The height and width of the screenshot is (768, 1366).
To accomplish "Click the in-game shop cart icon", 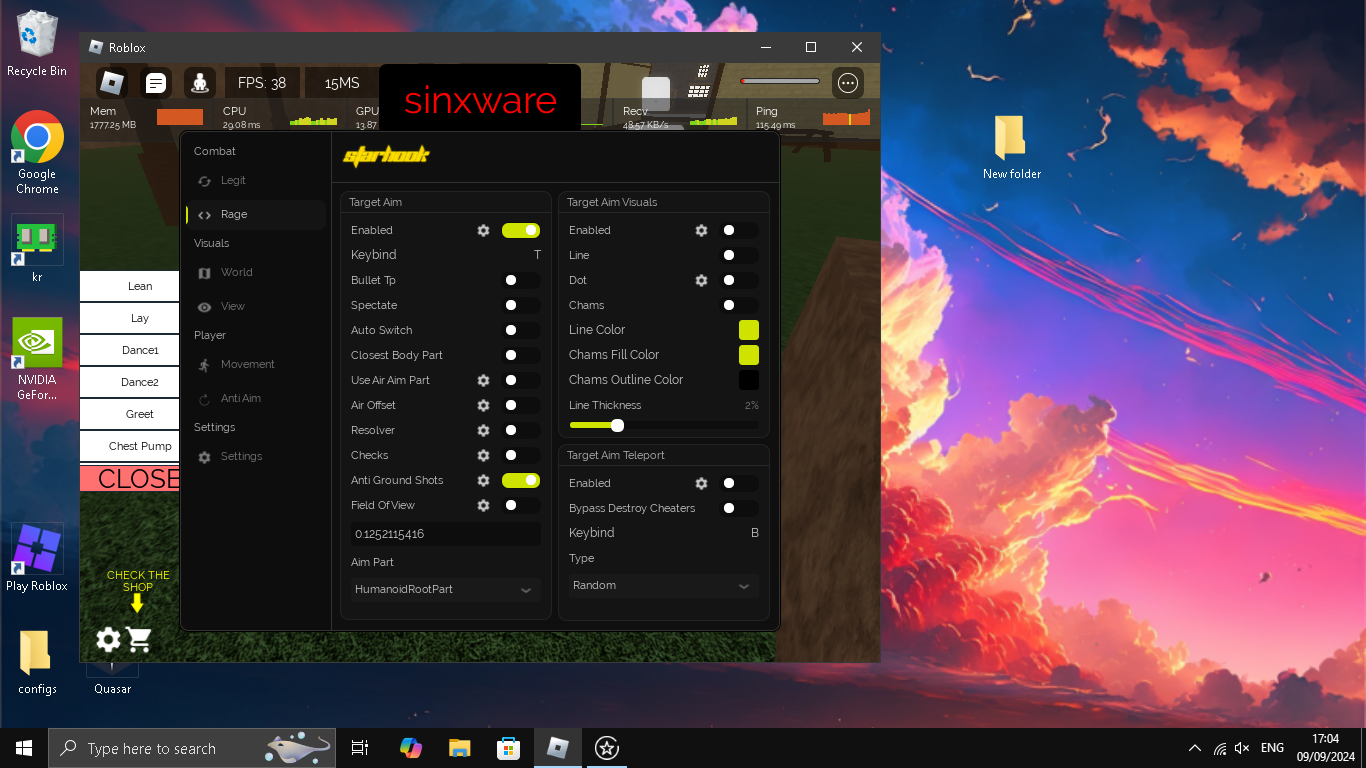I will coord(139,640).
